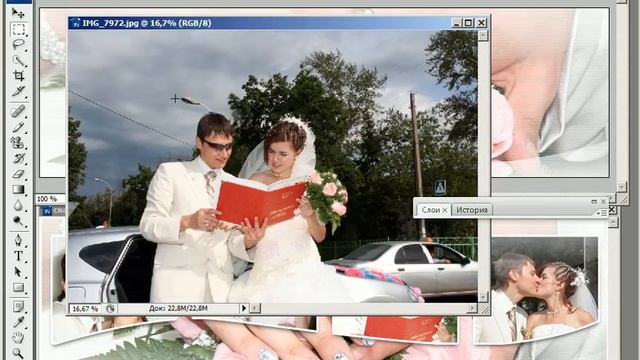This screenshot has height=360, width=640.
Task: Open the document info menu arrow in the status bar
Action: [244, 308]
